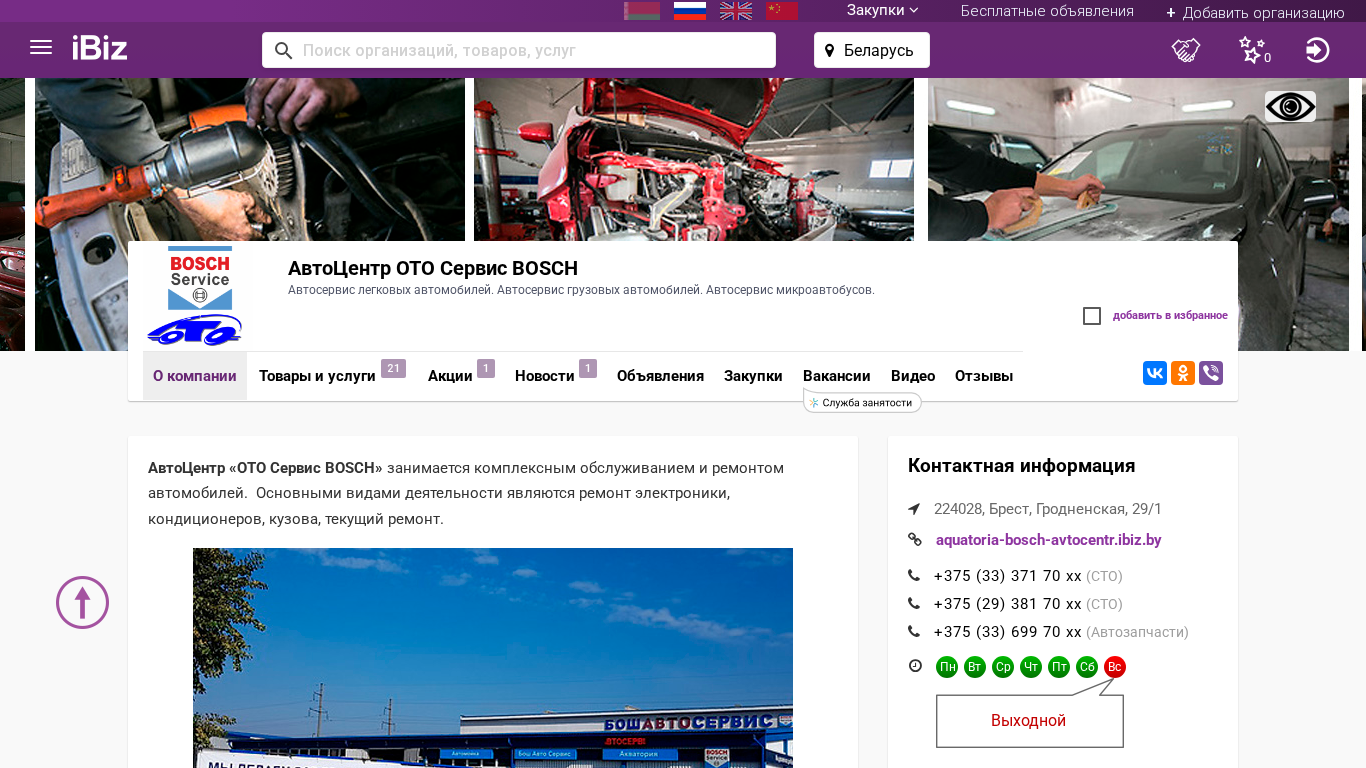Click the handshake partners icon
Screen dimensions: 1366x768
tap(1186, 50)
